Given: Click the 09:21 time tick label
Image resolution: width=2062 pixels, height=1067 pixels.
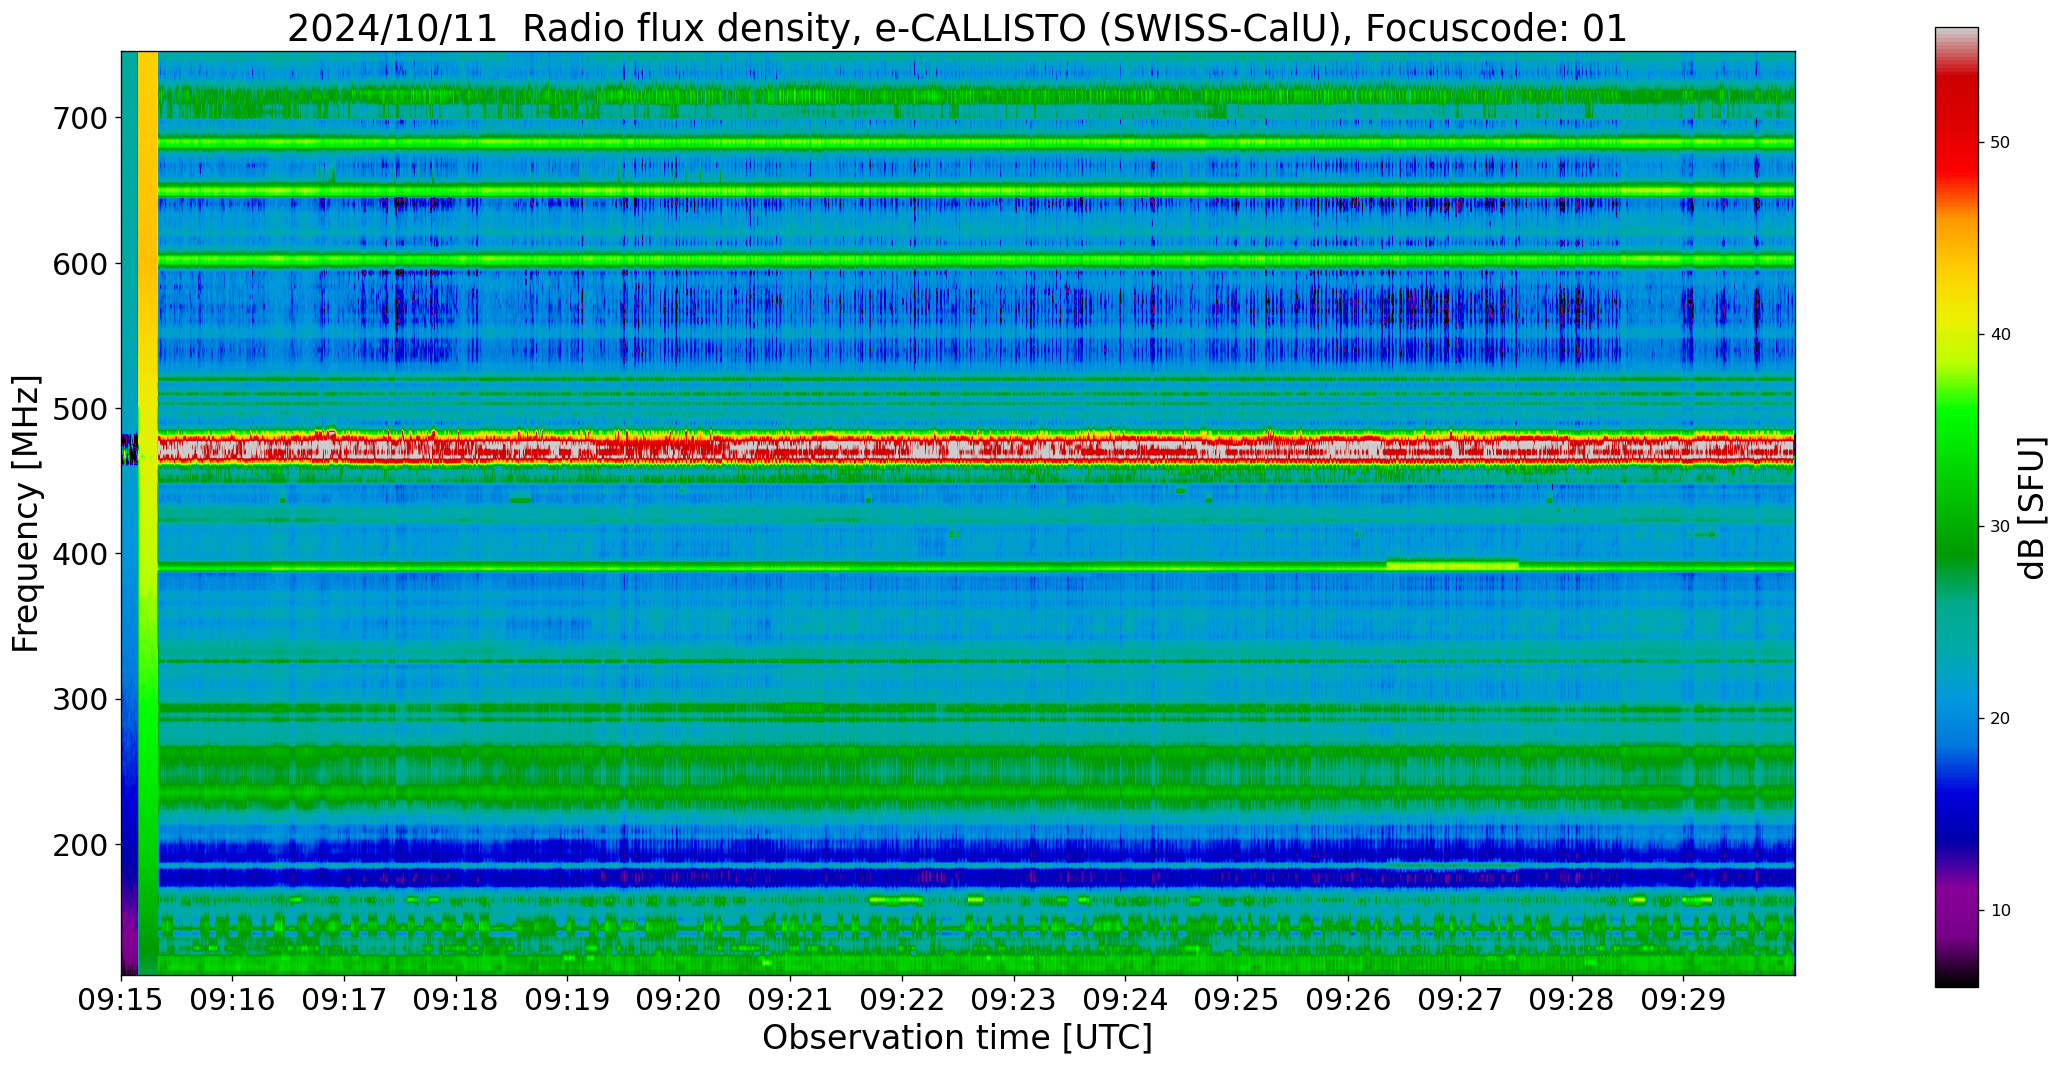Looking at the screenshot, I should pyautogui.click(x=791, y=1000).
